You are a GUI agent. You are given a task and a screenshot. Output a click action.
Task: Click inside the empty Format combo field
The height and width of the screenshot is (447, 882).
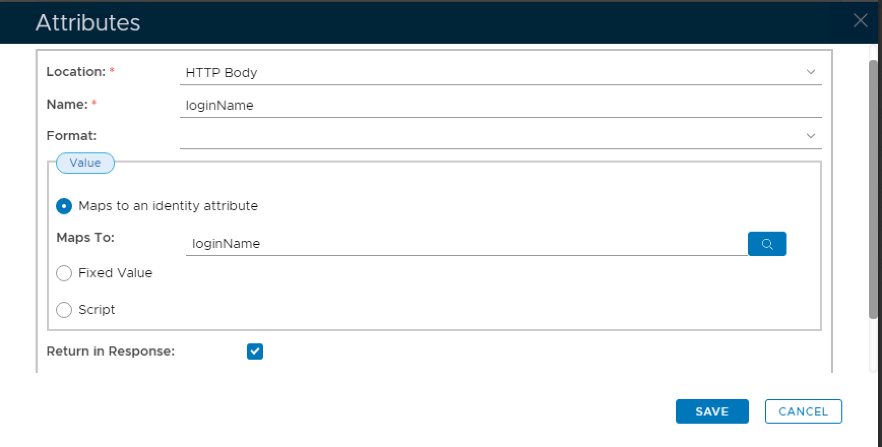(x=490, y=135)
